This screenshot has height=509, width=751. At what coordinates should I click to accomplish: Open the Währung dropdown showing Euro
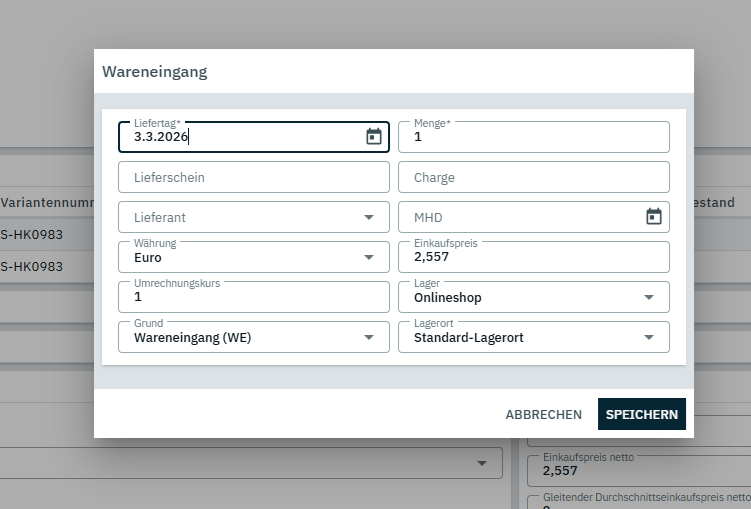[369, 257]
